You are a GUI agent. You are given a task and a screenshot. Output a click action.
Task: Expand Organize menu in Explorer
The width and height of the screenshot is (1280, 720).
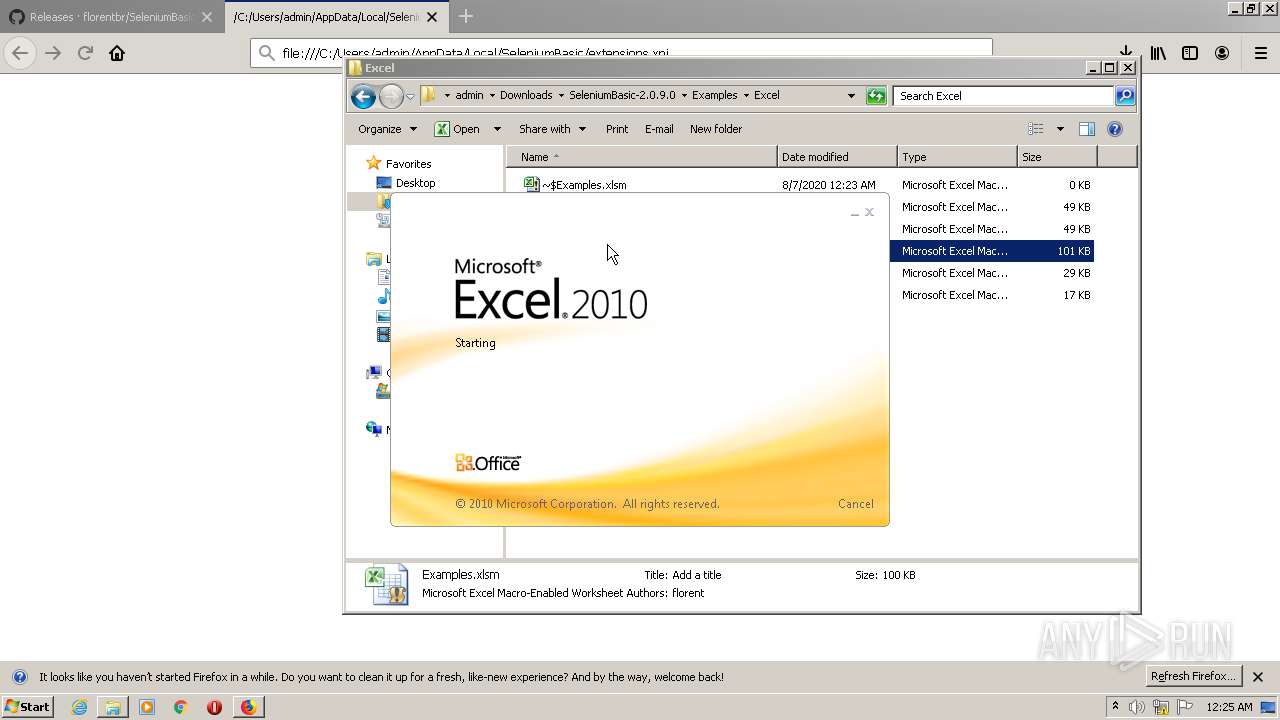pyautogui.click(x=388, y=129)
